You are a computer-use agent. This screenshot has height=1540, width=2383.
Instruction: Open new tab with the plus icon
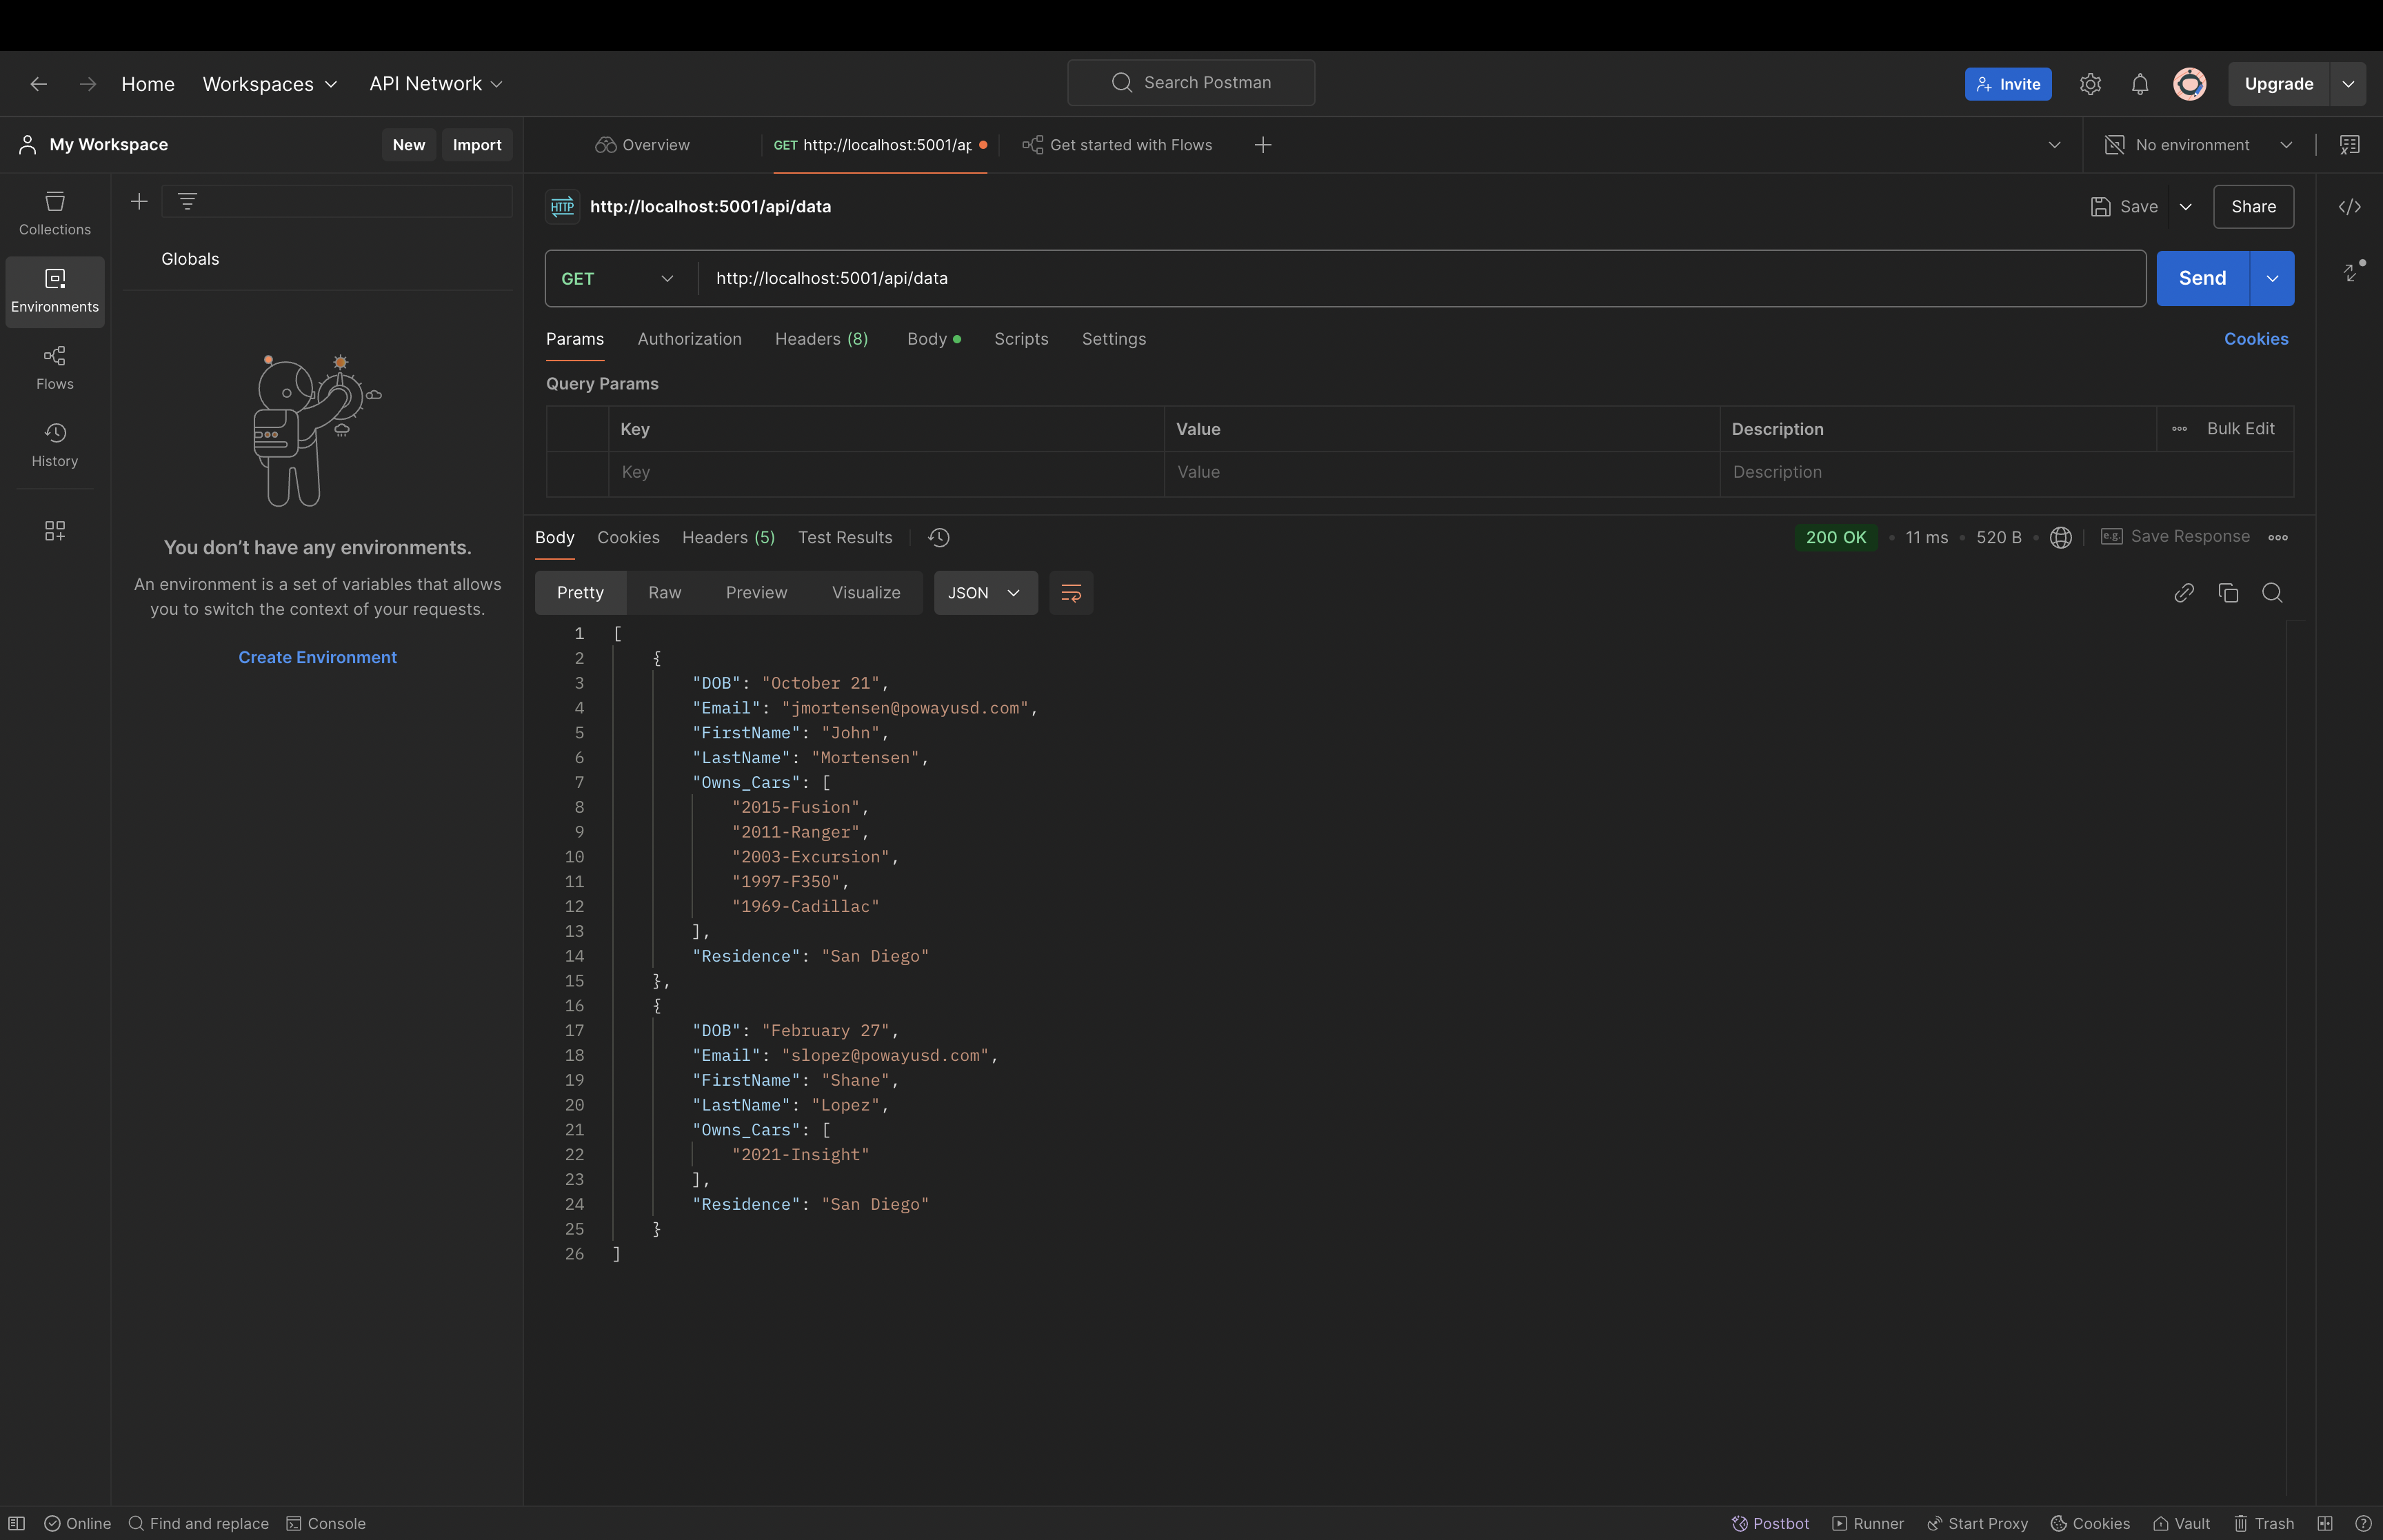pyautogui.click(x=1263, y=145)
